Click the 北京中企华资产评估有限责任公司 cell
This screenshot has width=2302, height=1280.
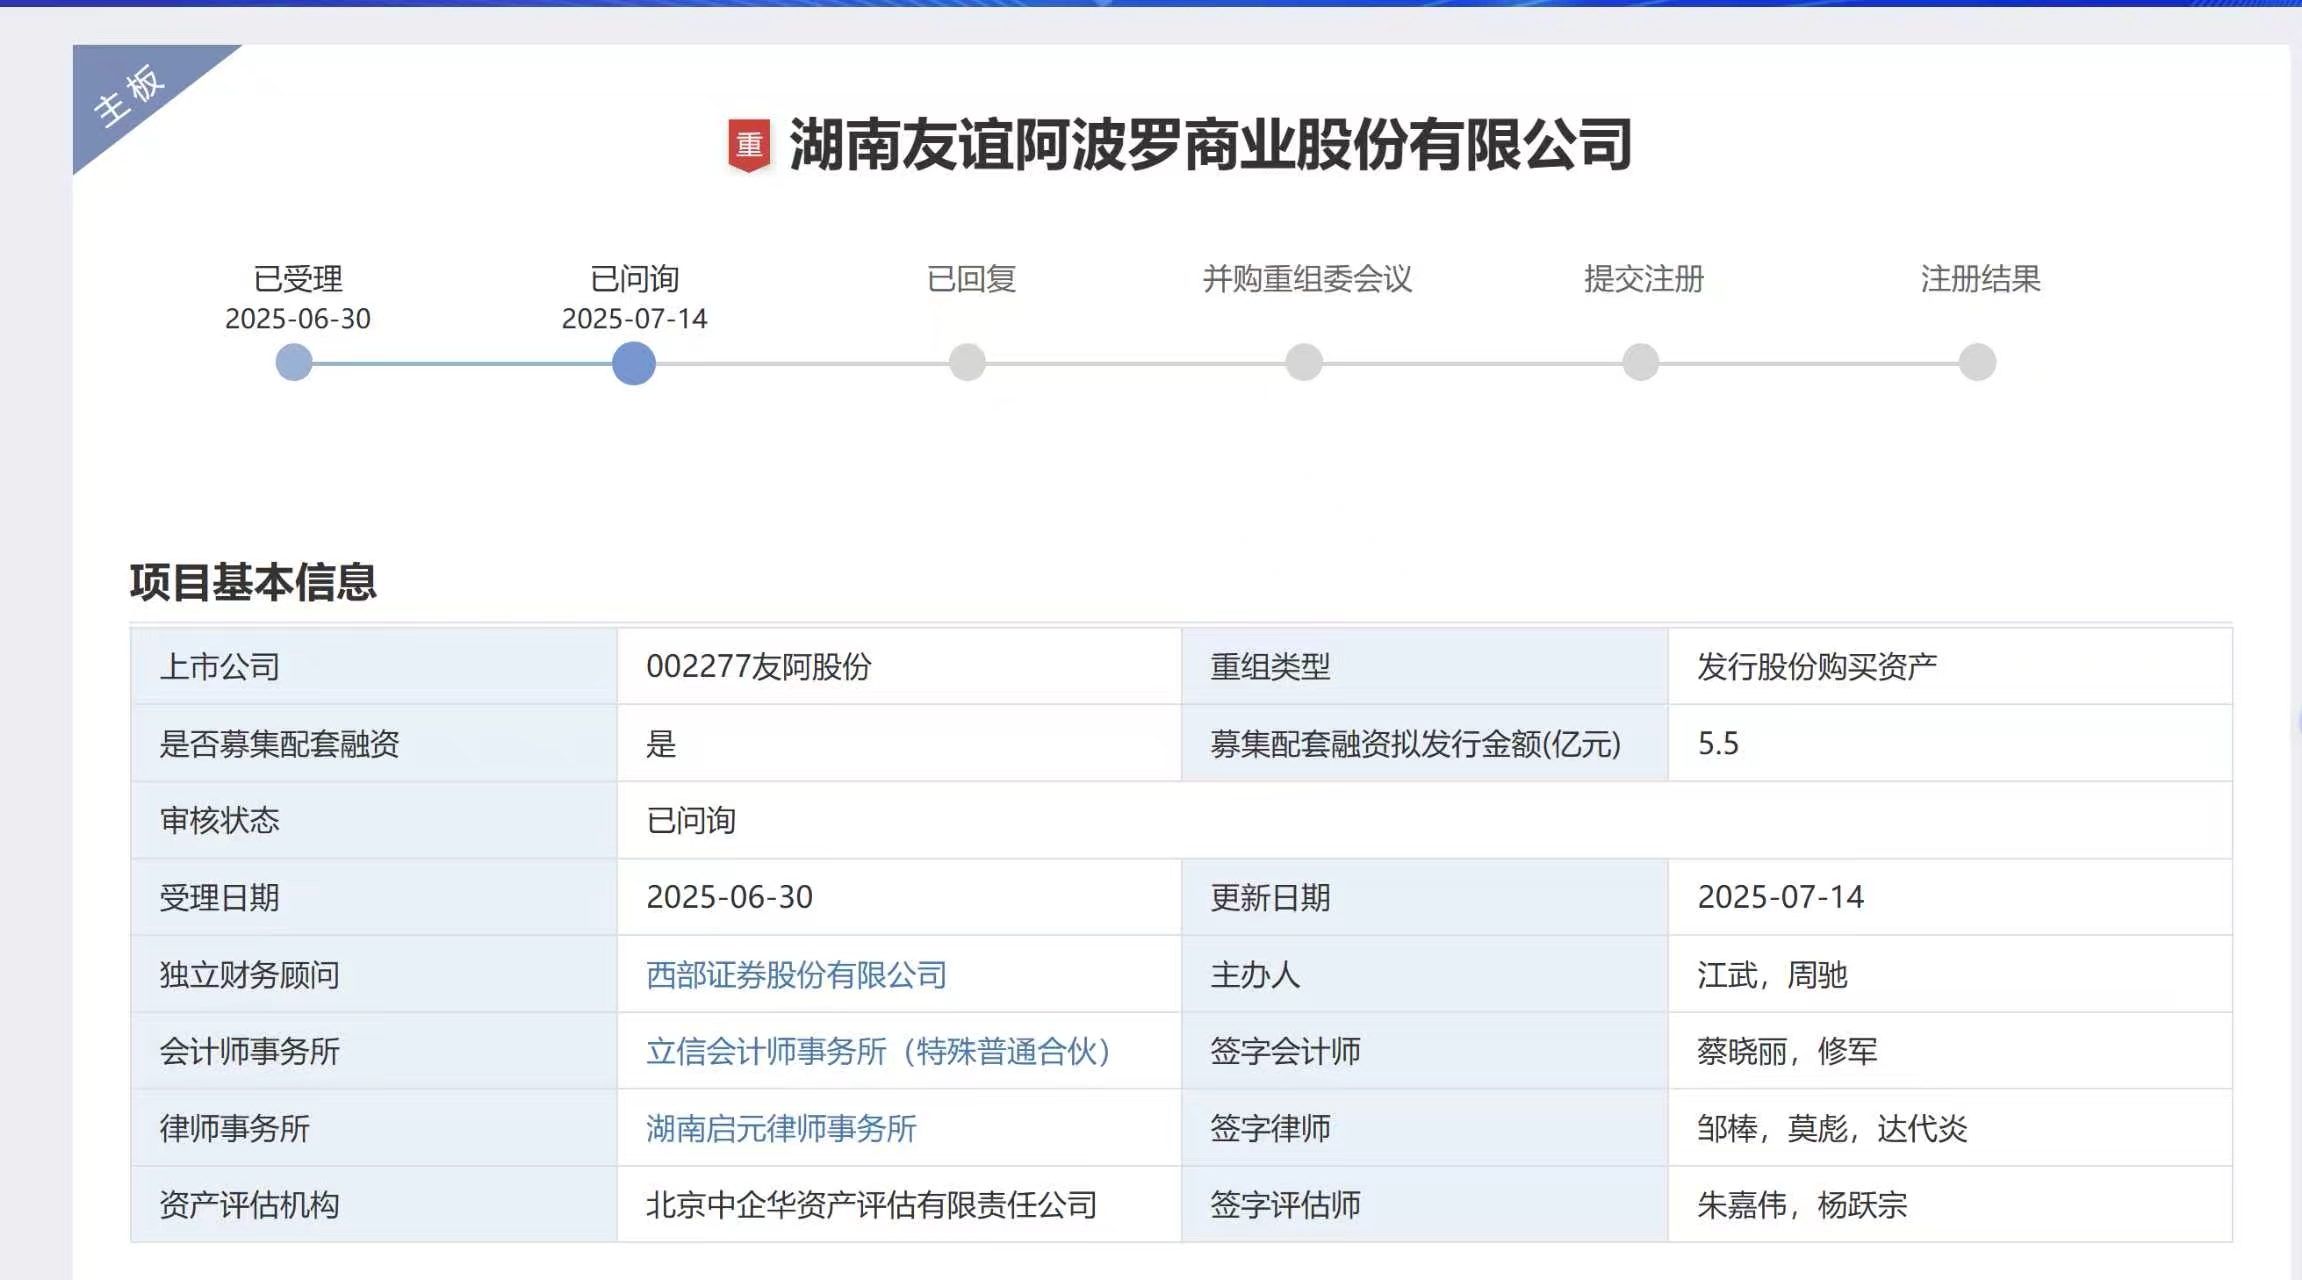click(899, 1204)
